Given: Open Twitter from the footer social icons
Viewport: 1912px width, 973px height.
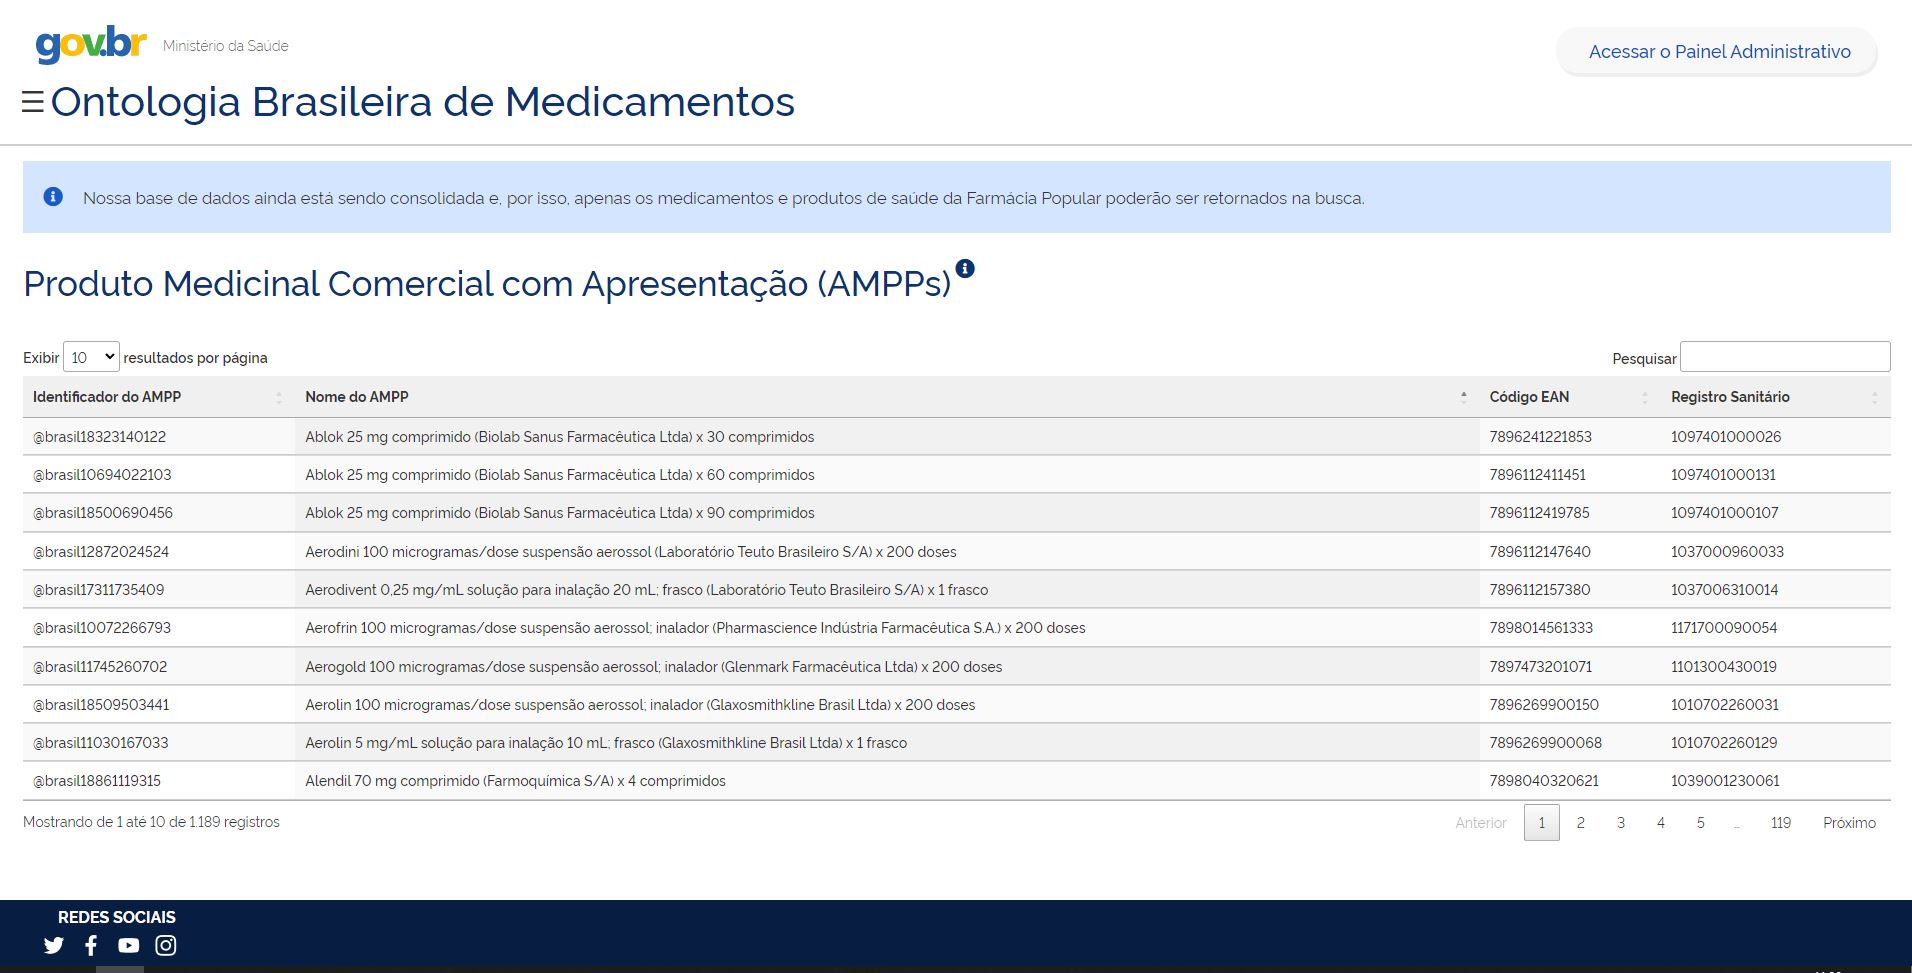Looking at the screenshot, I should 54,945.
